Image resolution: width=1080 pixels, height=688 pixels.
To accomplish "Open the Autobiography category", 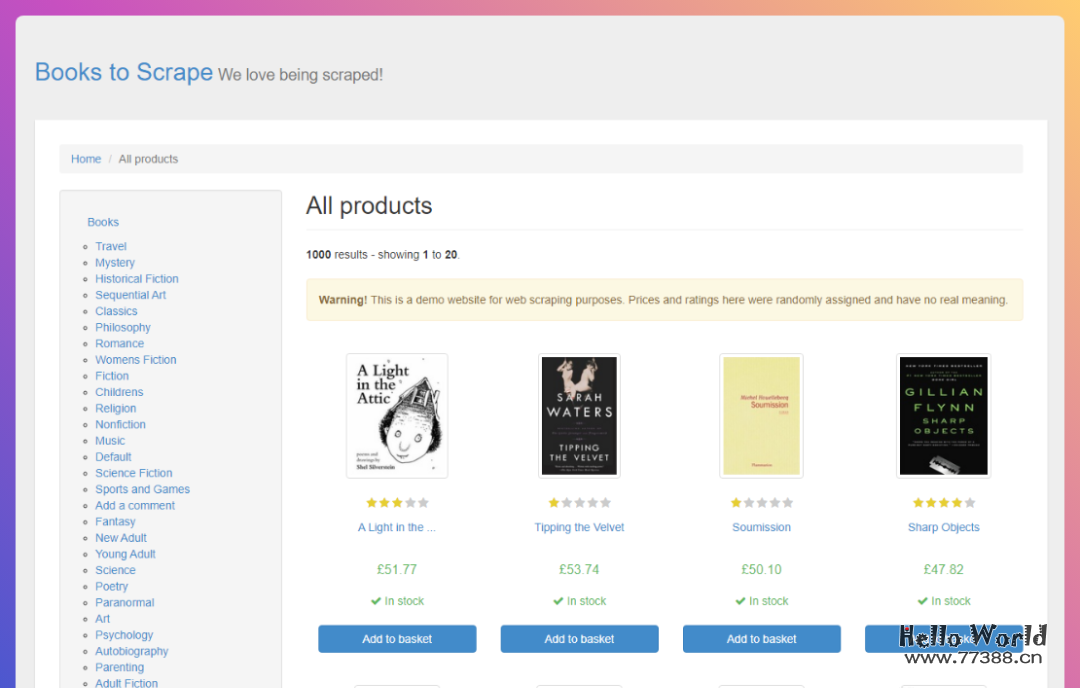I will (132, 651).
